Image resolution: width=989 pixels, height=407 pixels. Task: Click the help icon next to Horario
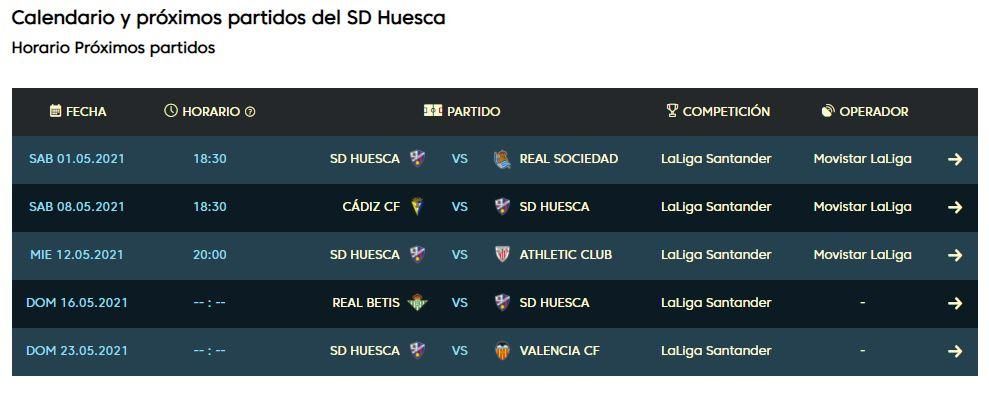pyautogui.click(x=250, y=112)
